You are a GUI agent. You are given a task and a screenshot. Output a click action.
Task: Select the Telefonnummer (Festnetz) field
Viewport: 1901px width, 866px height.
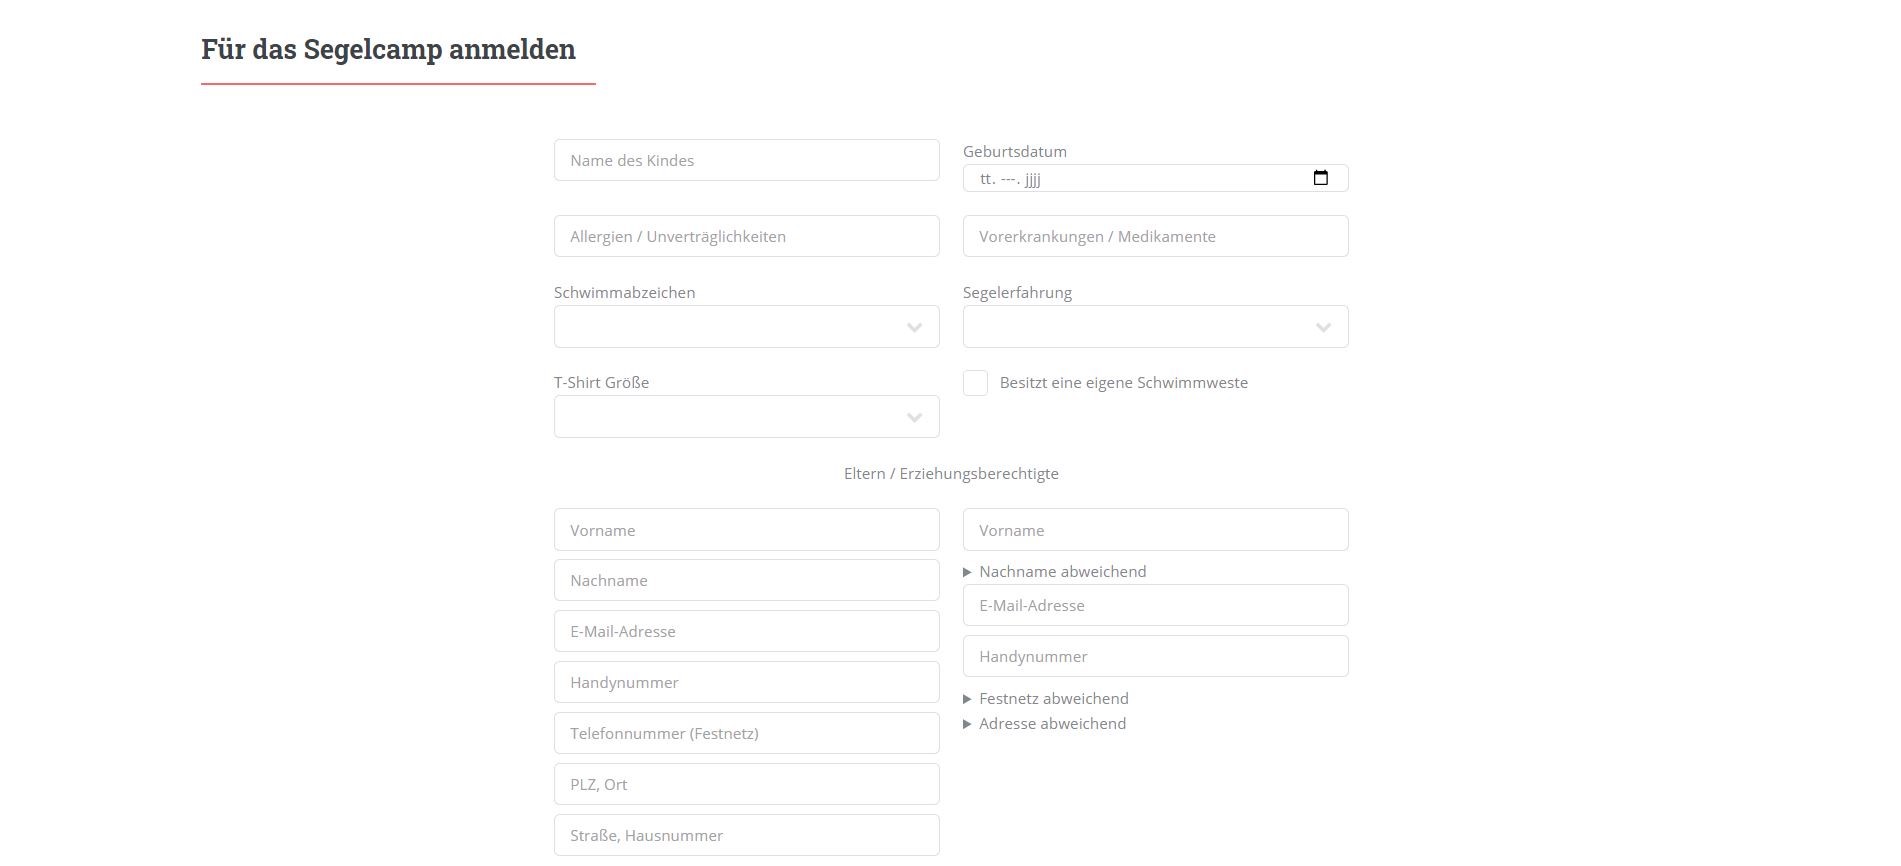[x=746, y=733]
